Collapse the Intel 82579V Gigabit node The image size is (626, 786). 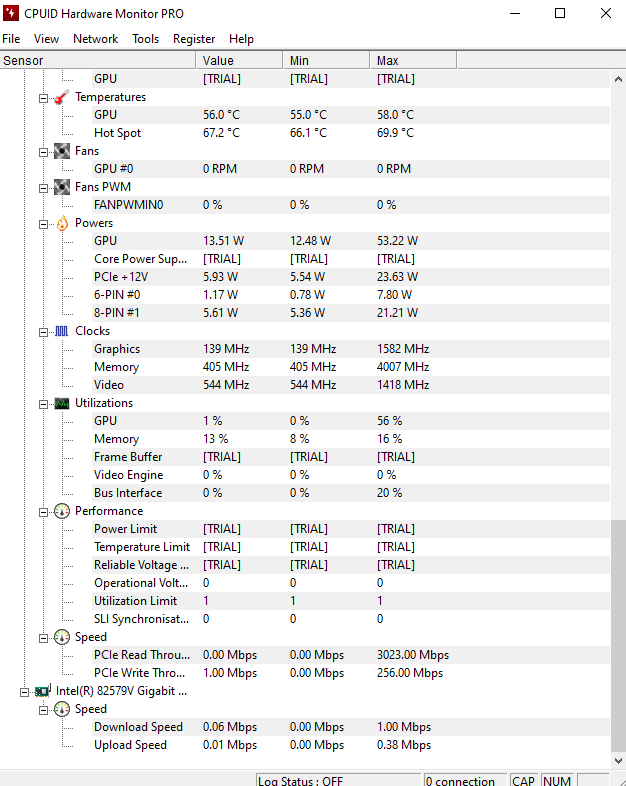tap(24, 691)
